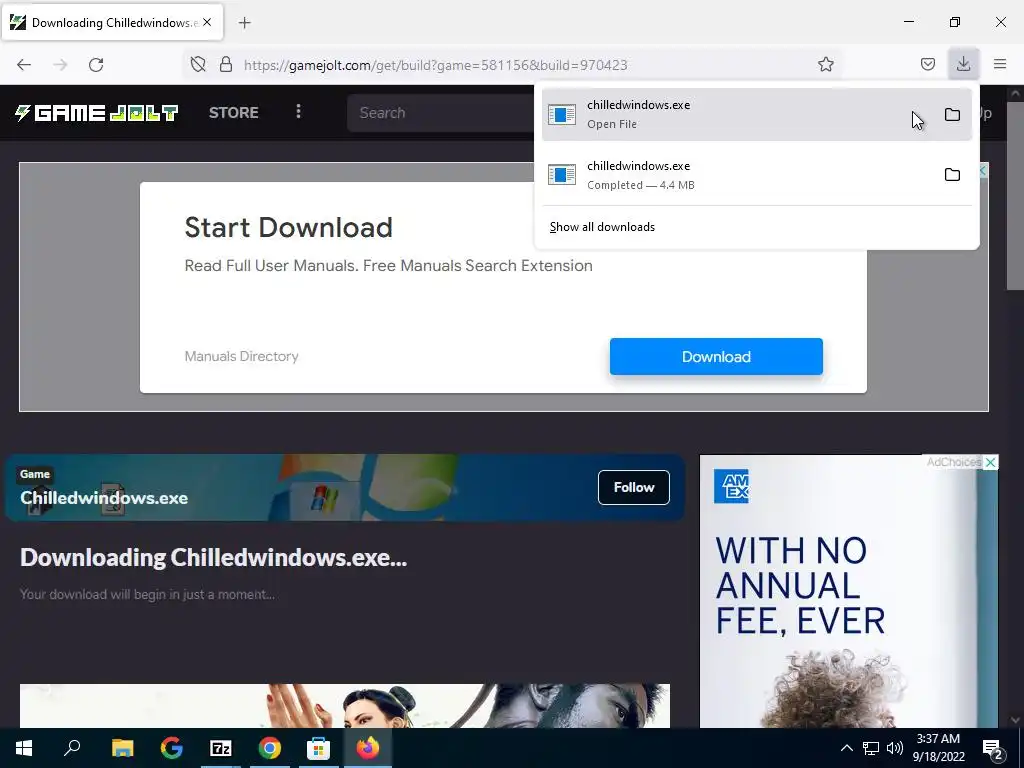
Task: Open Chrome from the taskbar
Action: [270, 748]
